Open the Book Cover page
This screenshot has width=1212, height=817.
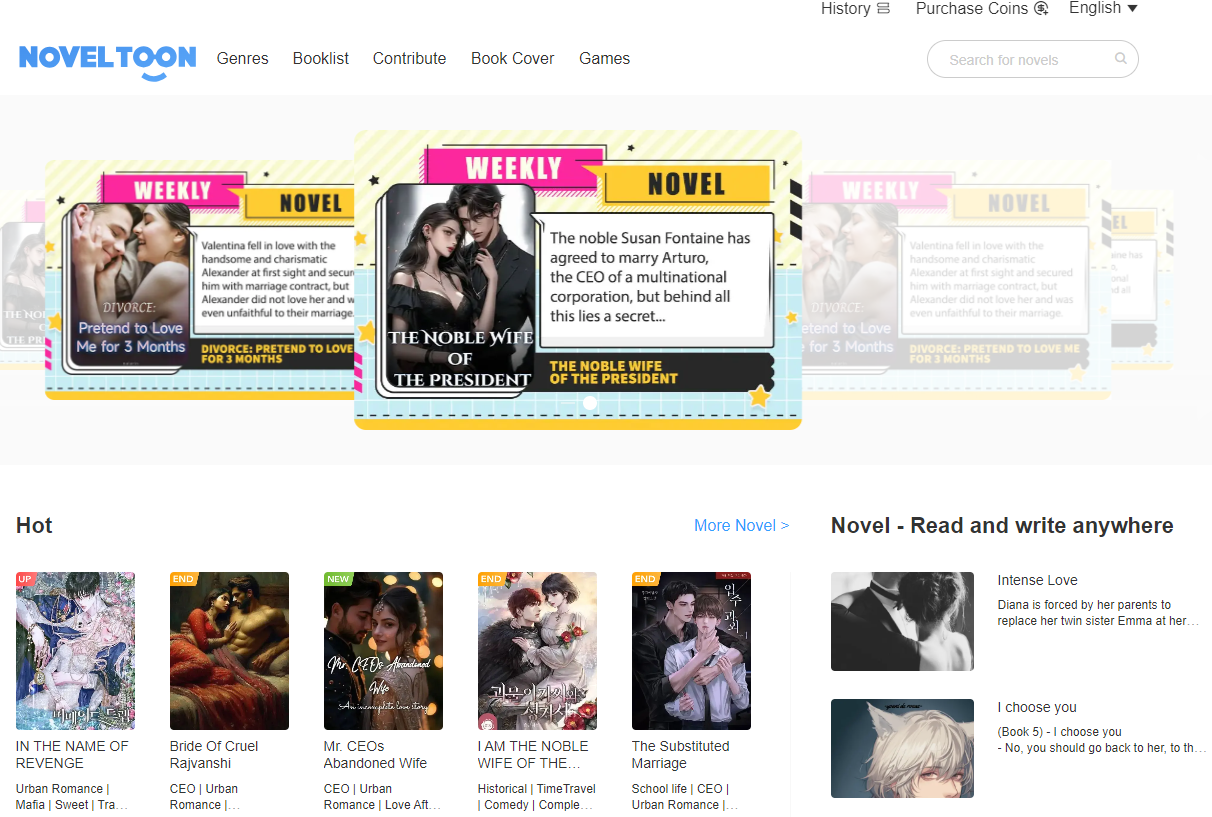coord(513,59)
